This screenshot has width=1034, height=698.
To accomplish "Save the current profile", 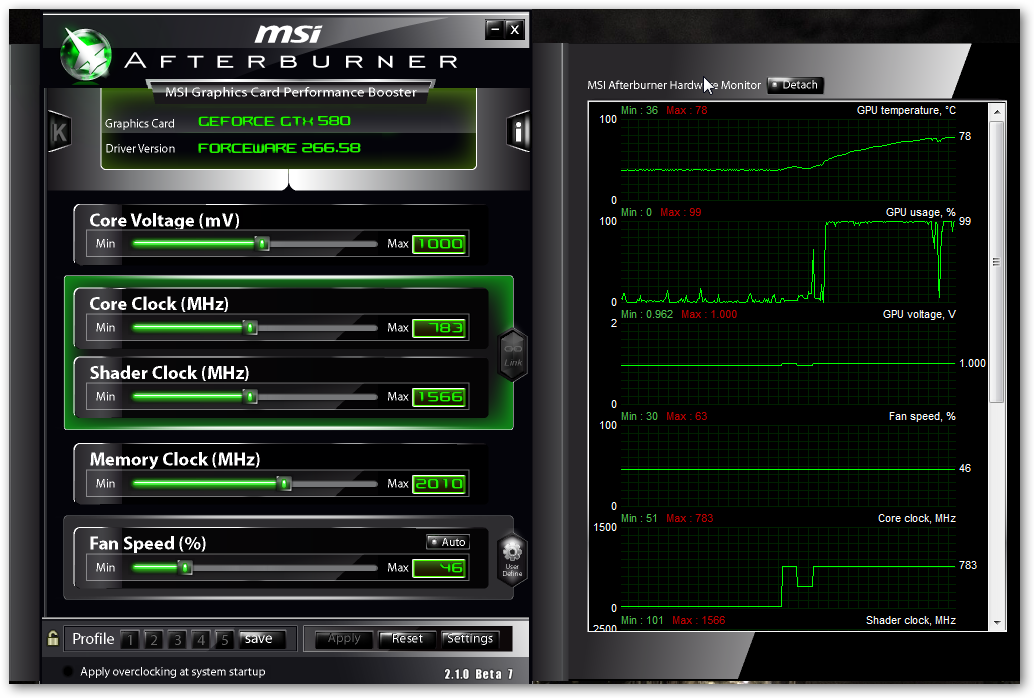I will pyautogui.click(x=262, y=639).
